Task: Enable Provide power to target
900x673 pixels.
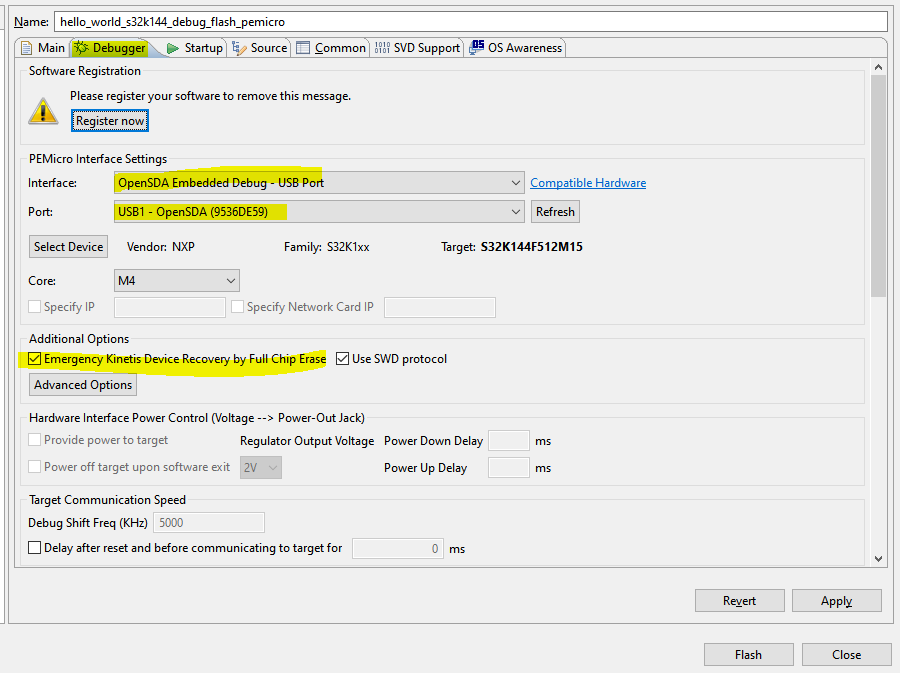Action: pos(34,440)
